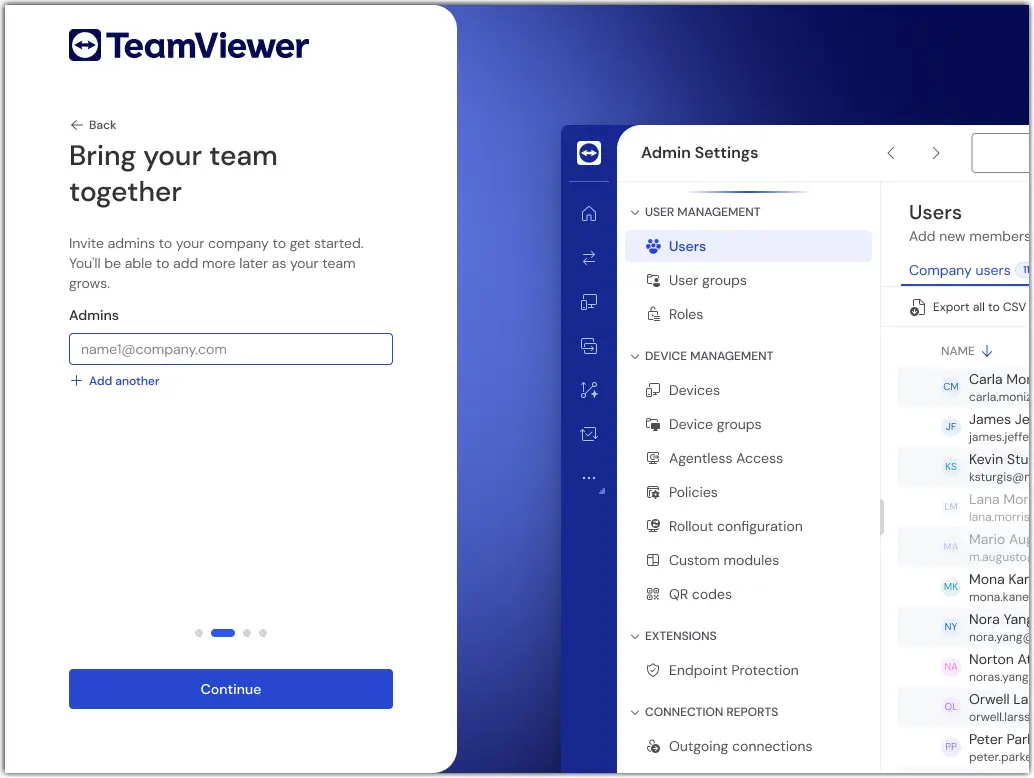Image resolution: width=1034 pixels, height=778 pixels.
Task: Navigate forward with the right chevron
Action: (936, 153)
